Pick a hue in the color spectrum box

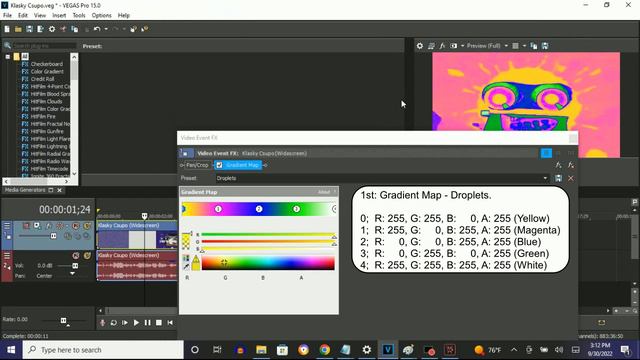[268, 263]
